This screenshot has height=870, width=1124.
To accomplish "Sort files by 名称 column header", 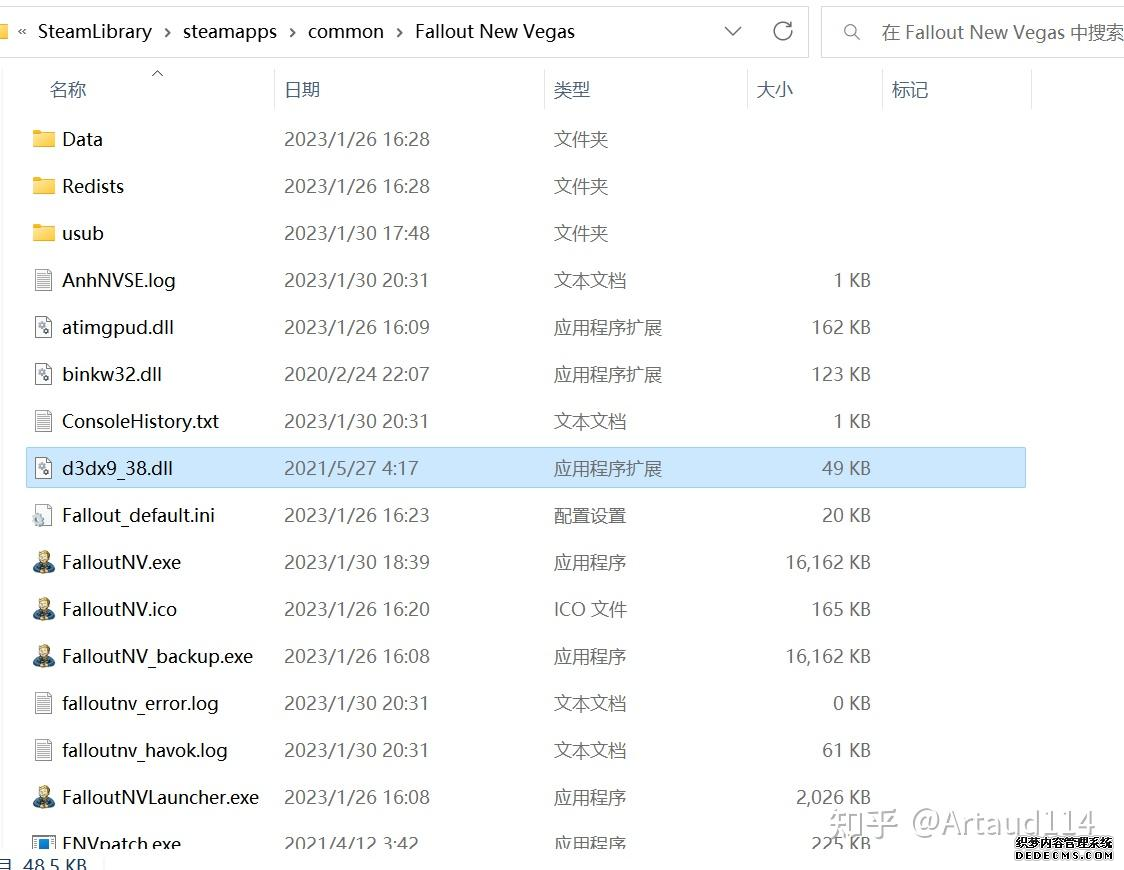I will point(68,90).
